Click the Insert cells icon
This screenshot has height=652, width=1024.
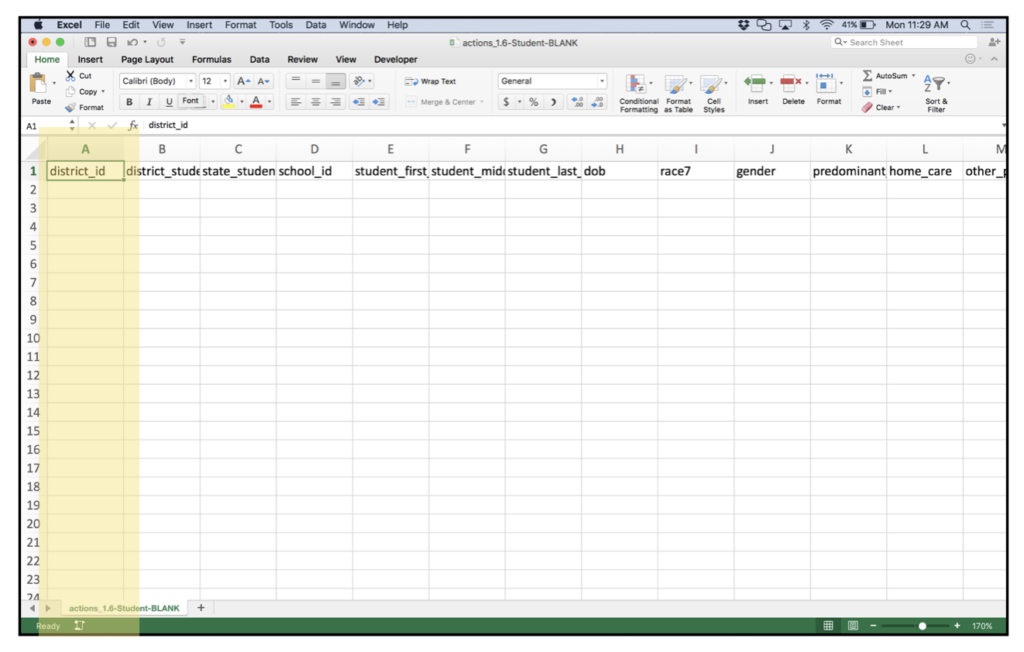coord(755,84)
